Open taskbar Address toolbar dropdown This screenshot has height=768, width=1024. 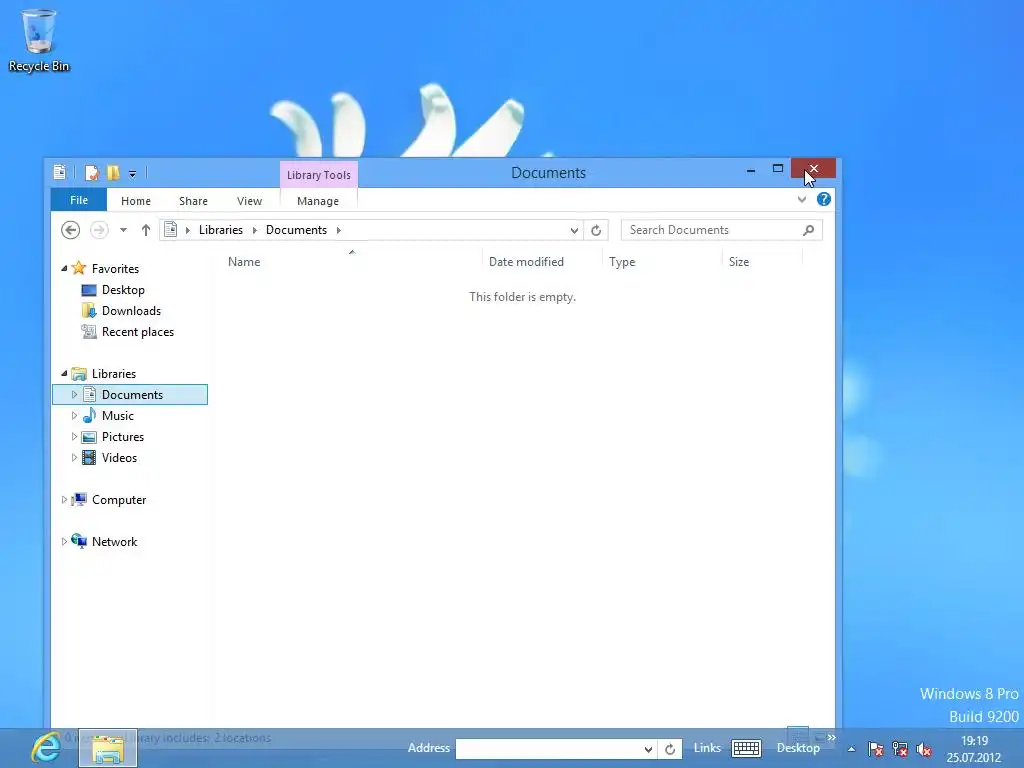tap(648, 749)
